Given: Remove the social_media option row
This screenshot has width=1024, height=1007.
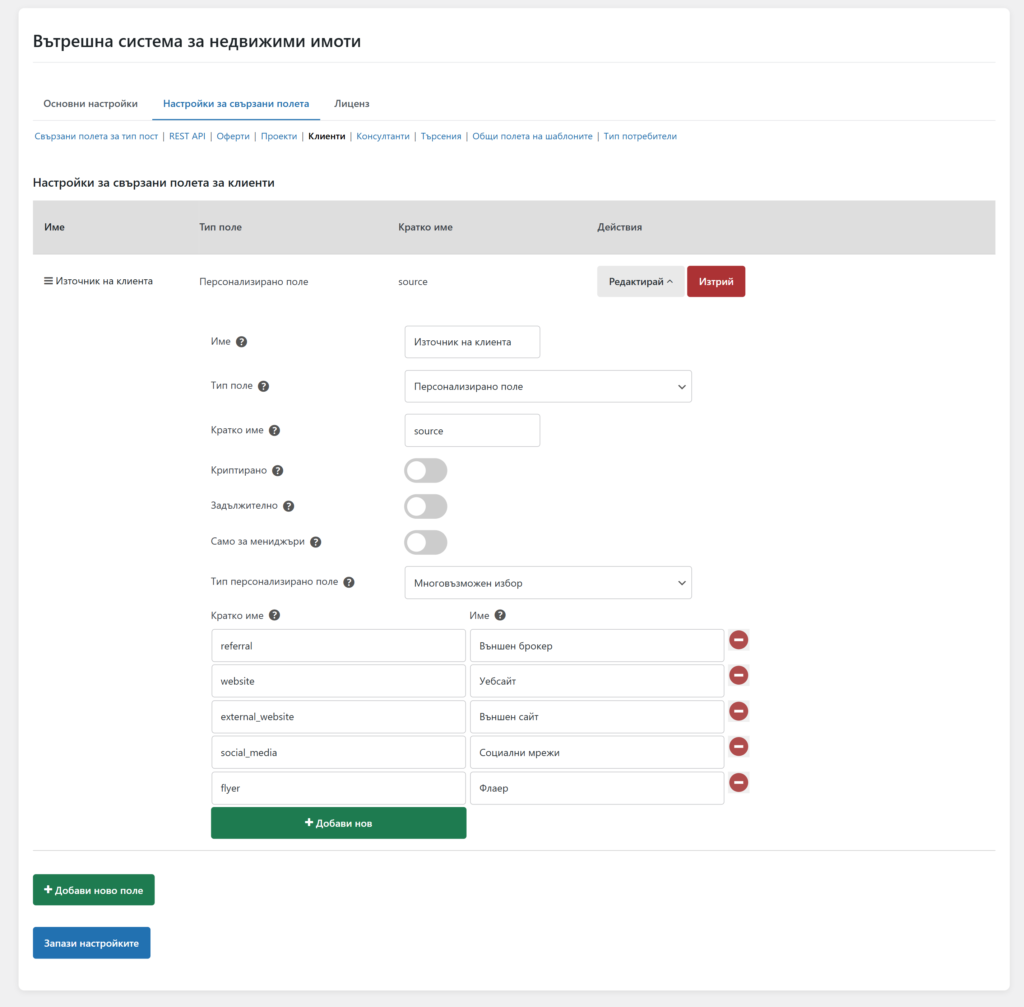Looking at the screenshot, I should pos(739,747).
